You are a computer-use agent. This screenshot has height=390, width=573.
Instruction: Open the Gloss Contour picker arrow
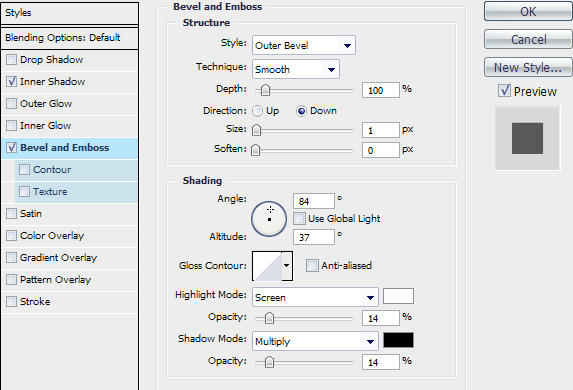[x=287, y=266]
